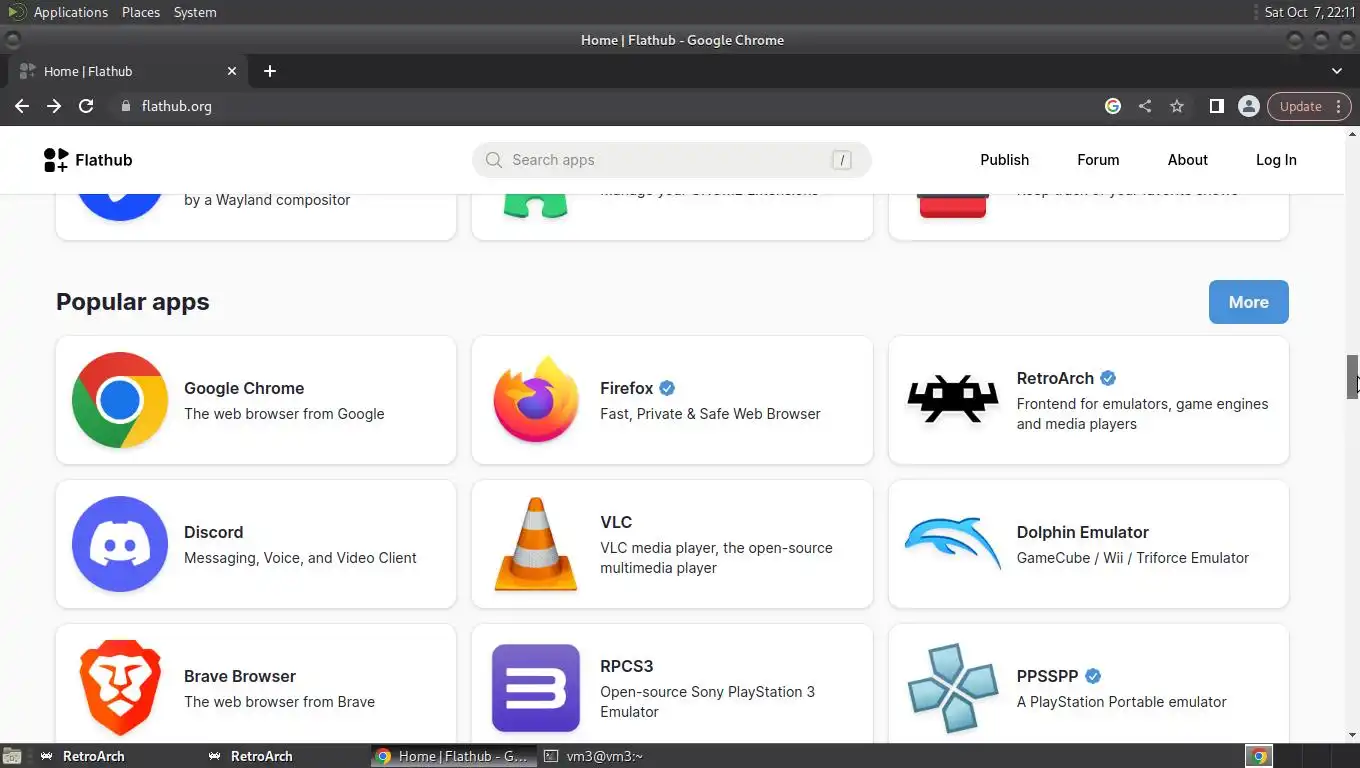Toggle Chrome side panel icon

[1217, 106]
